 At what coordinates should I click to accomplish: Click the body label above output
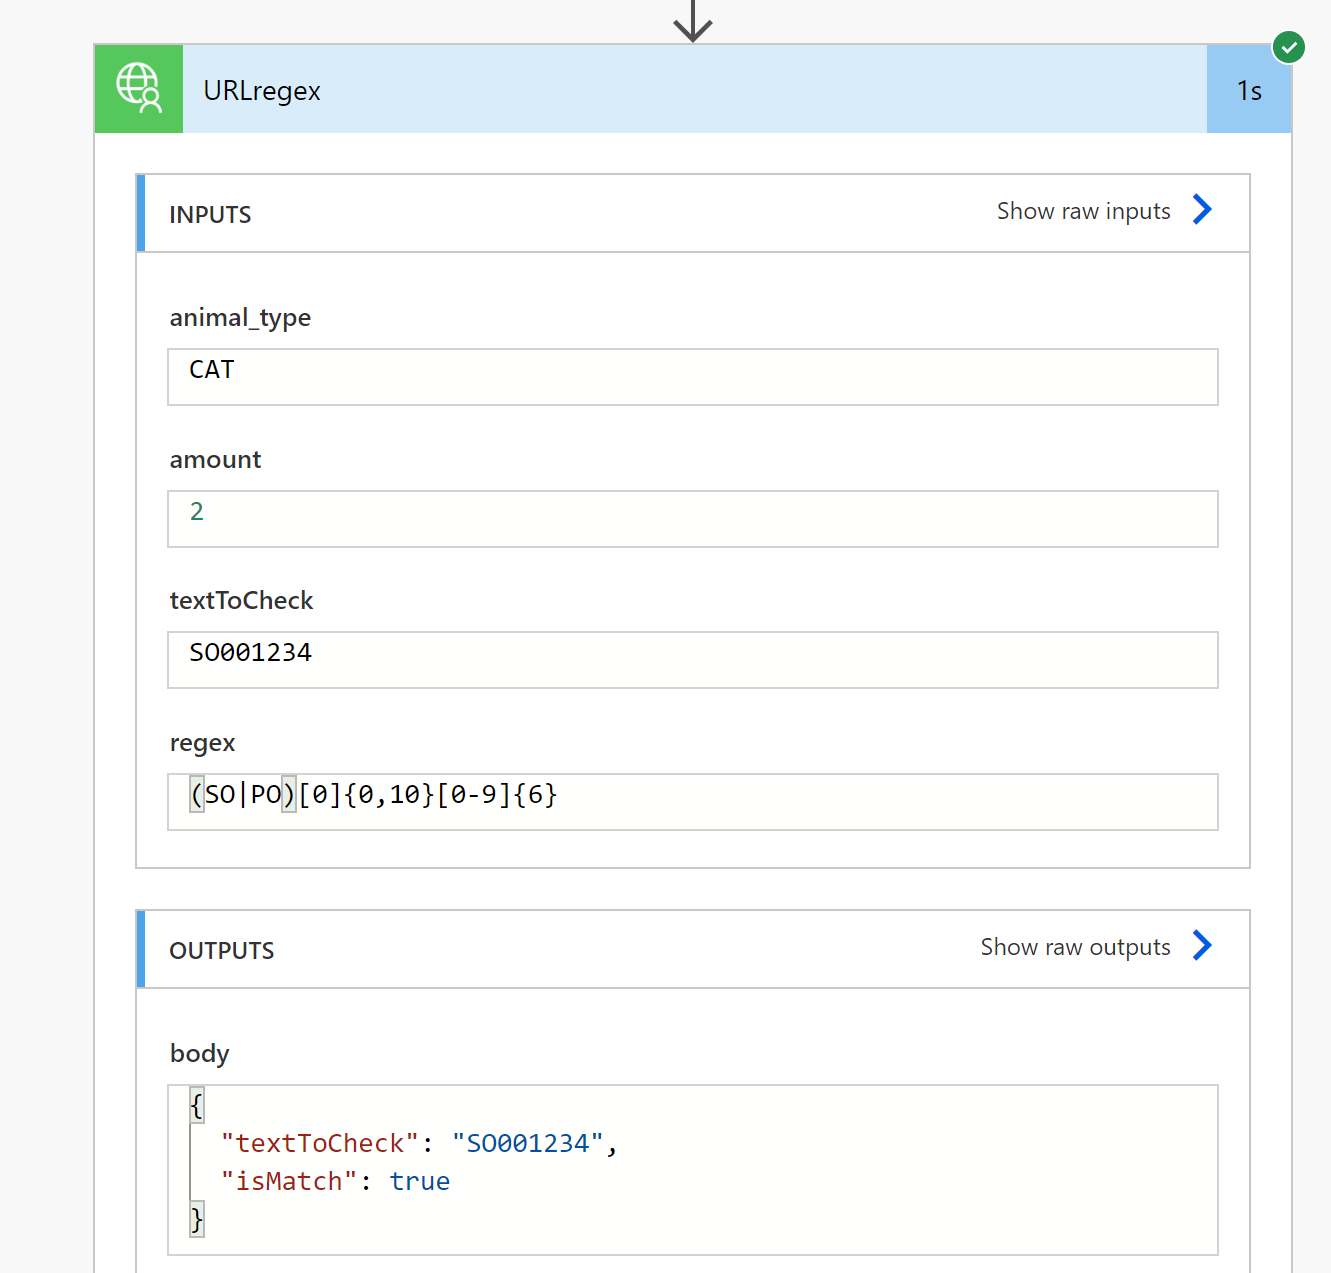(200, 1054)
